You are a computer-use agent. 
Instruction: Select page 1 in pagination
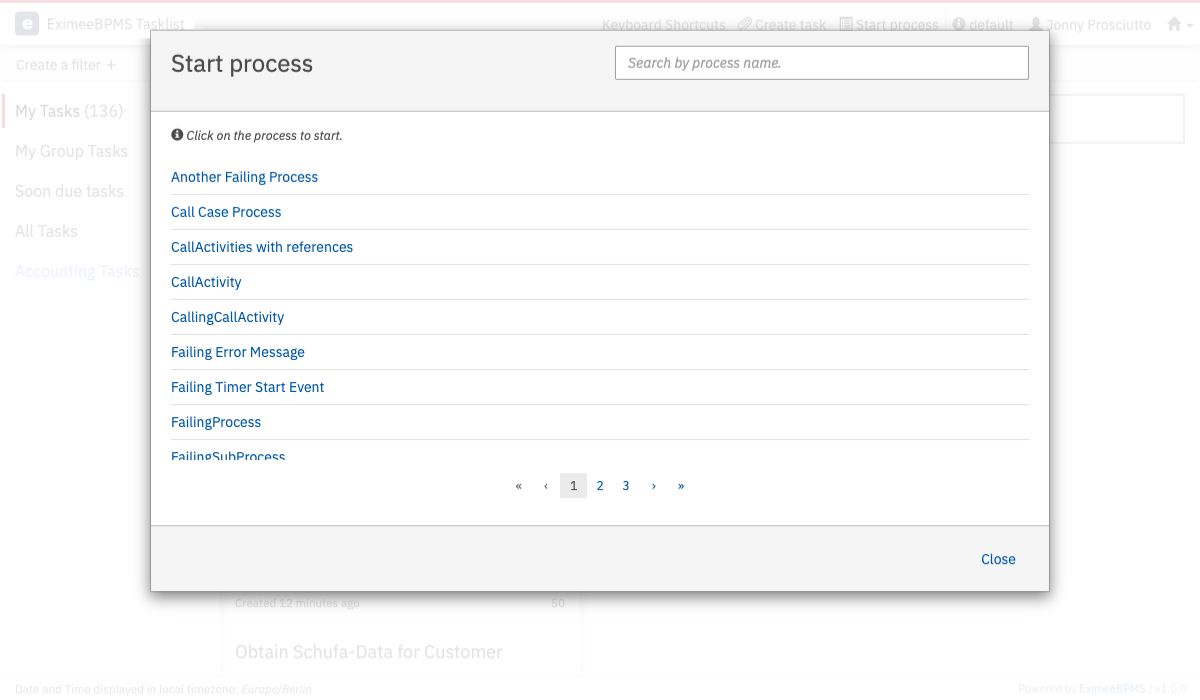(x=573, y=486)
